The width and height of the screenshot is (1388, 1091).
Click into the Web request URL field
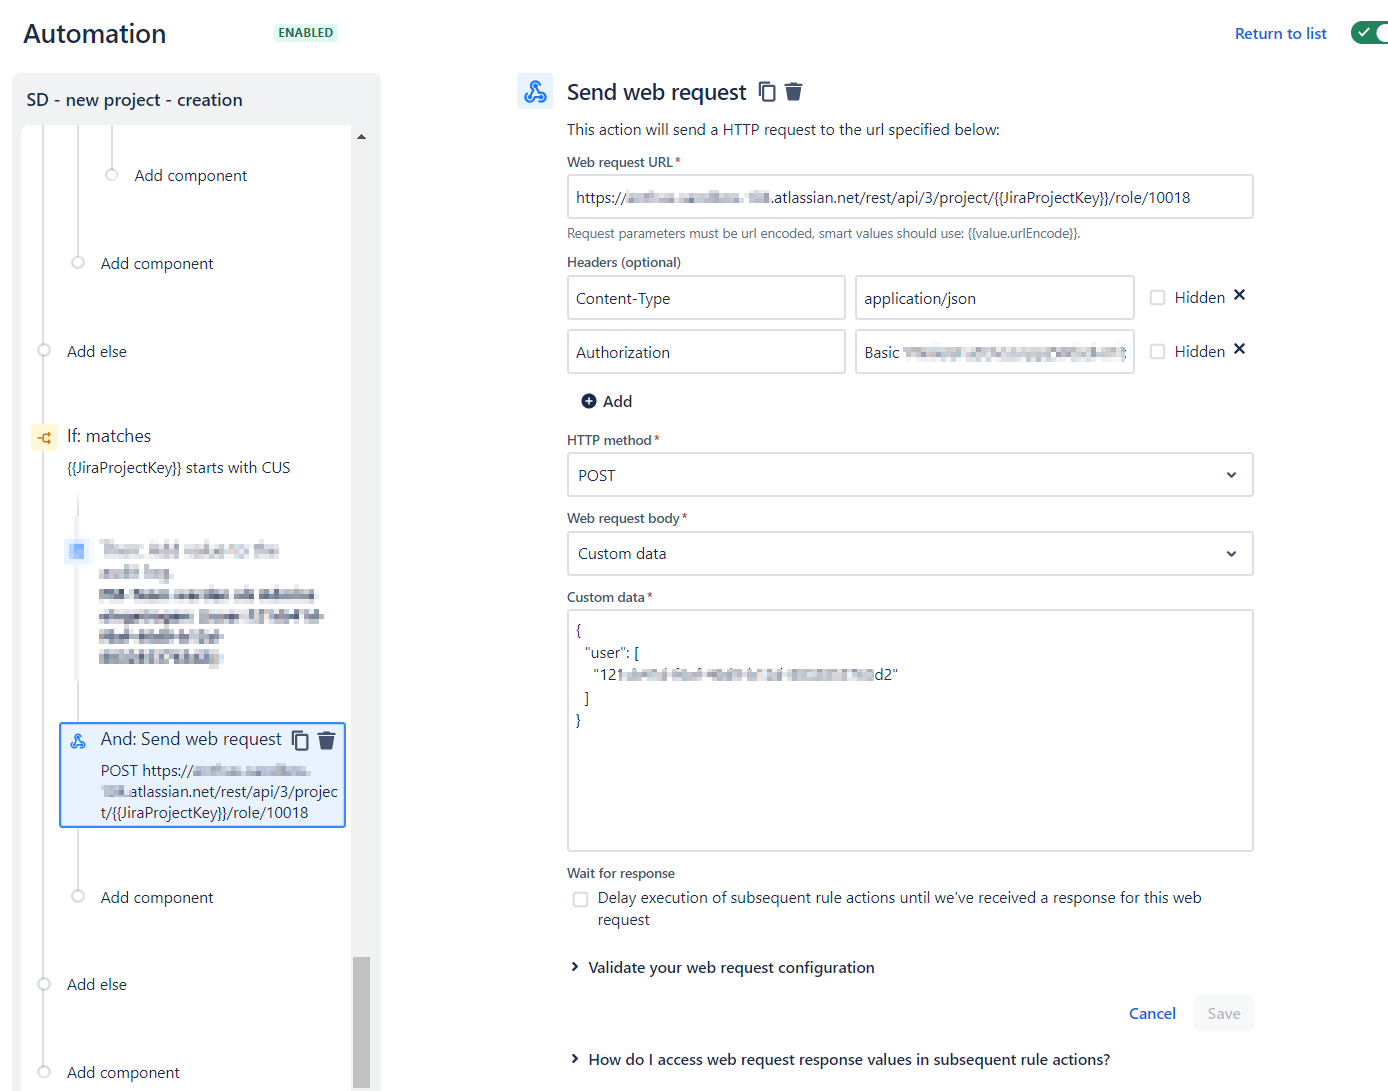[x=910, y=197]
